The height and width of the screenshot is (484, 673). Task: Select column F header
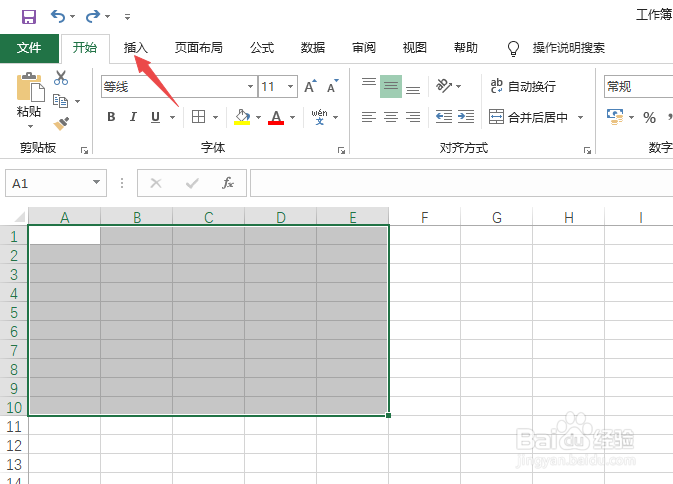click(424, 217)
